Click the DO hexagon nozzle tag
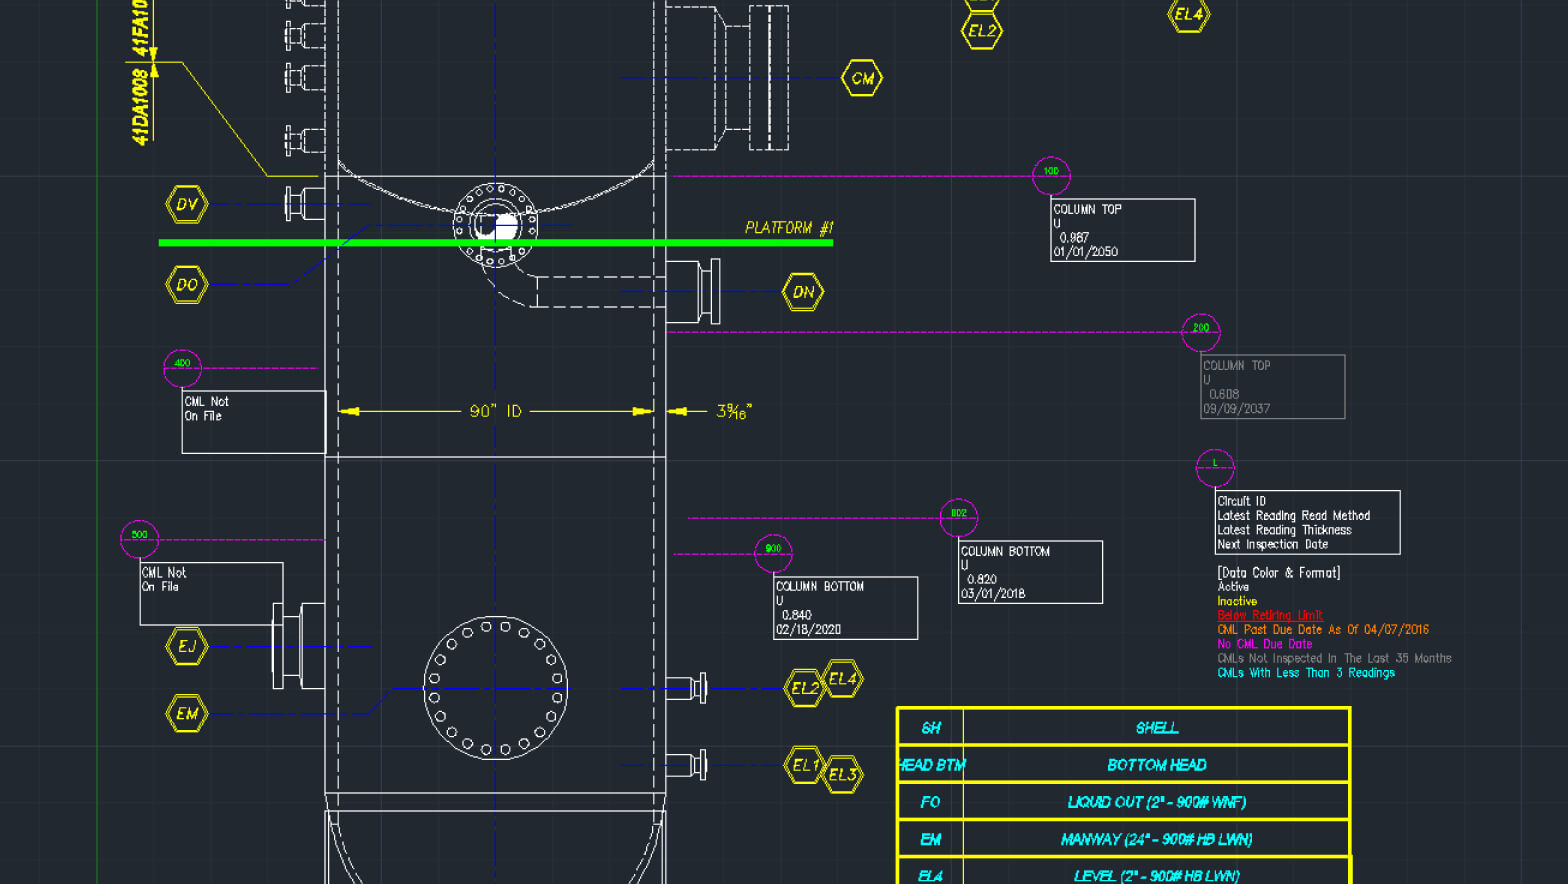The width and height of the screenshot is (1568, 884). point(186,285)
